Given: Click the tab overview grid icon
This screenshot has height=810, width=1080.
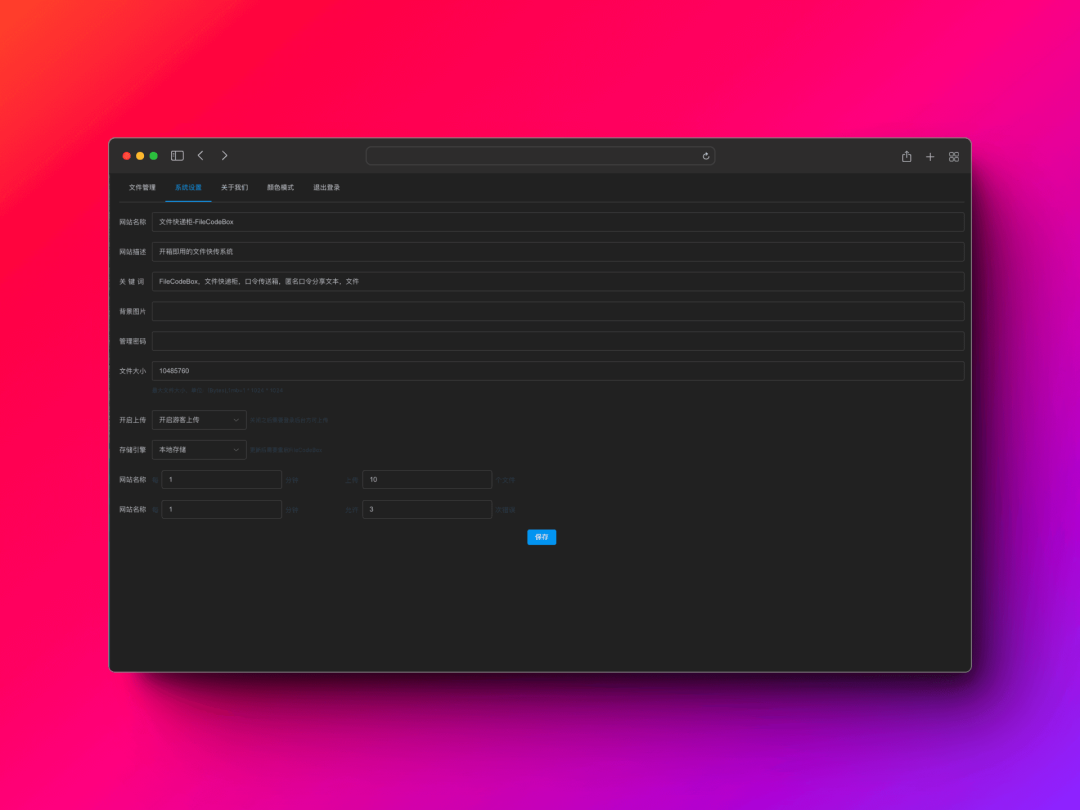Looking at the screenshot, I should point(953,156).
